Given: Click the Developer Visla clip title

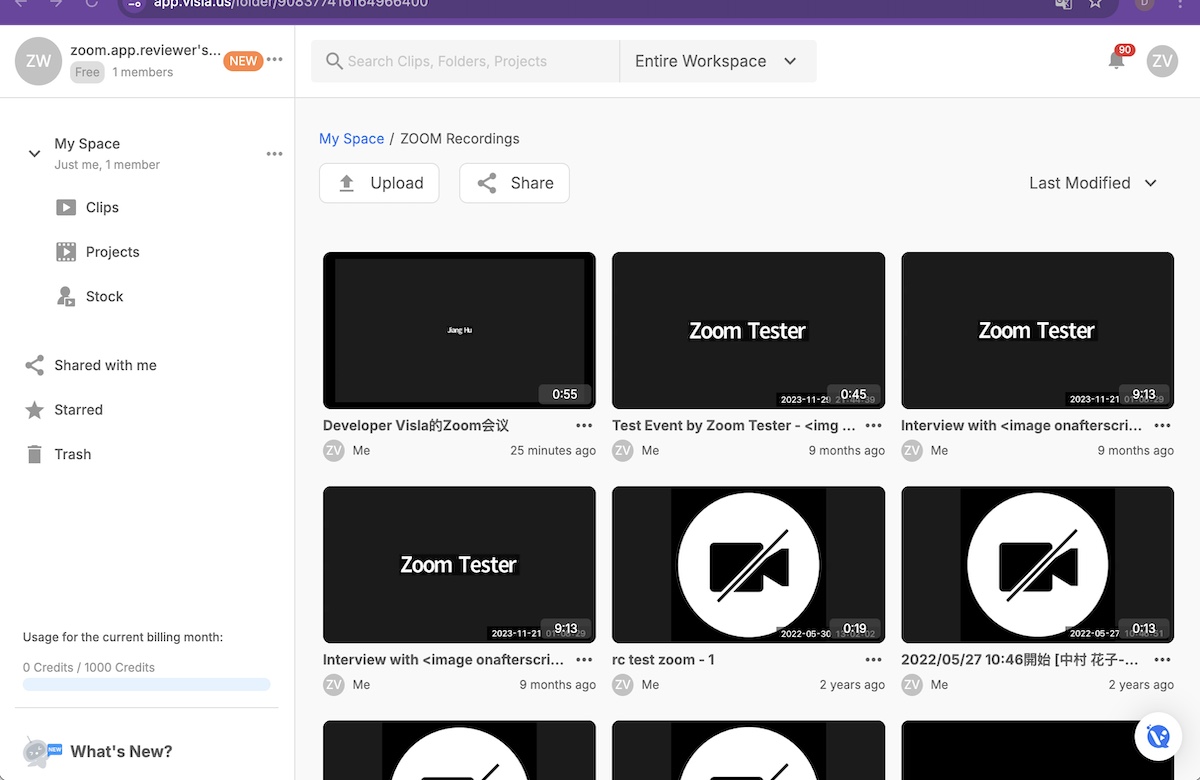Looking at the screenshot, I should click(x=416, y=425).
